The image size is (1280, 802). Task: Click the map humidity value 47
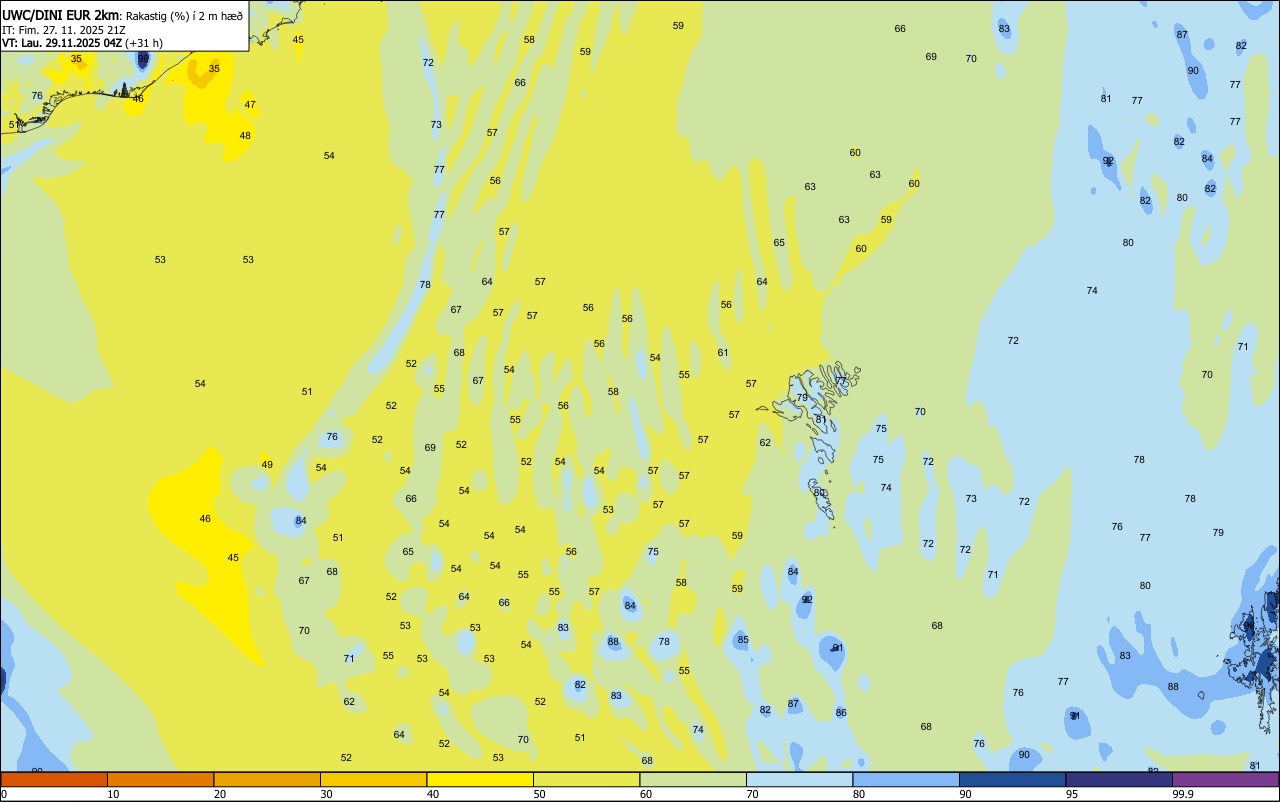click(250, 105)
